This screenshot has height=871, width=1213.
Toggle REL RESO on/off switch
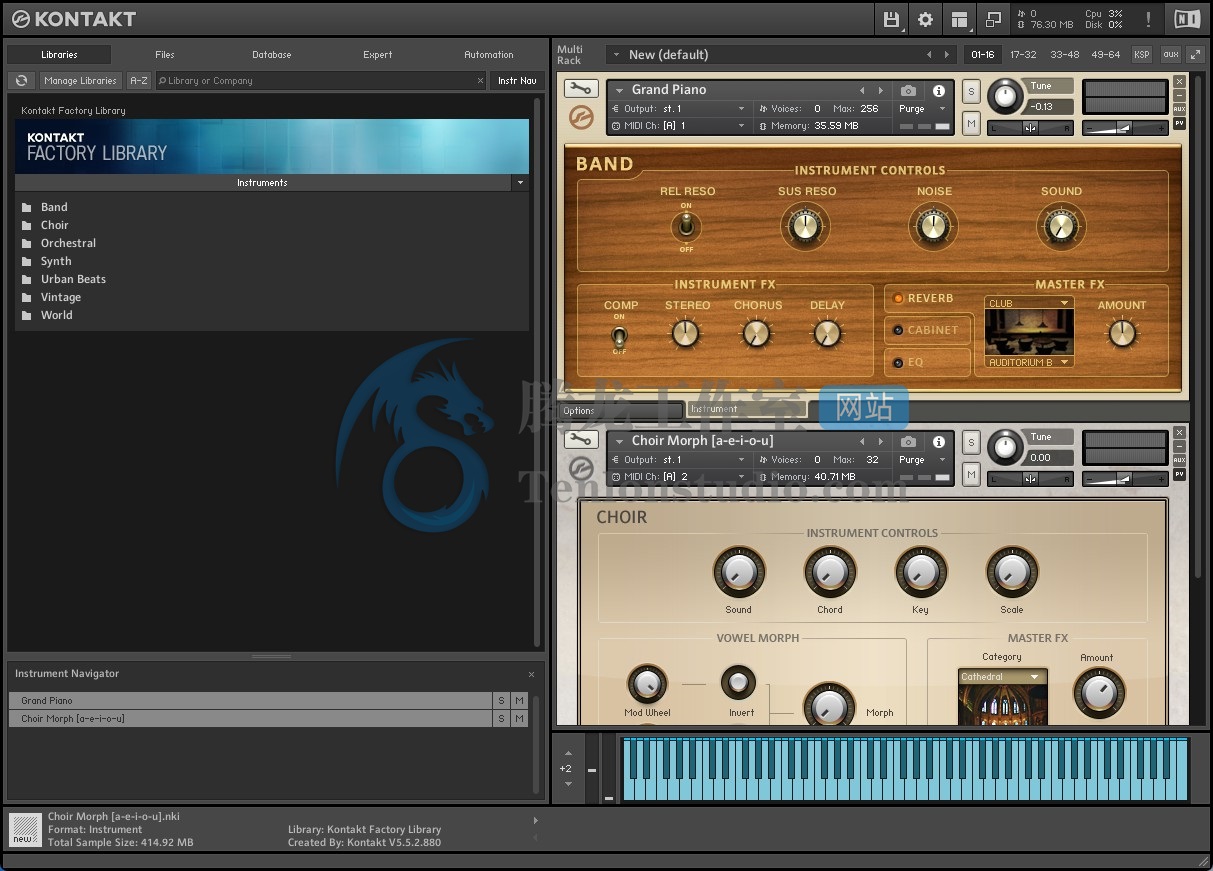(686, 227)
